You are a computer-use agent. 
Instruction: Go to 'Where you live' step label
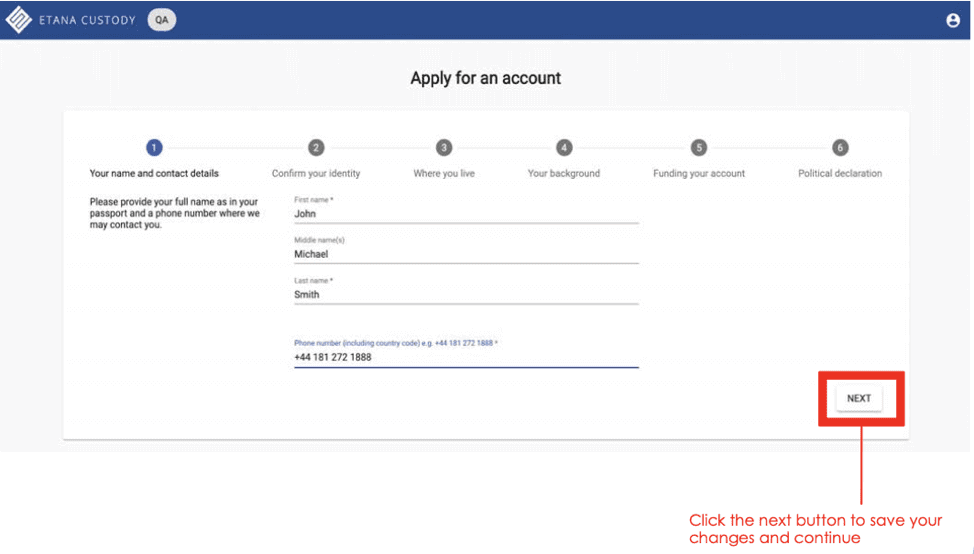[x=444, y=174]
